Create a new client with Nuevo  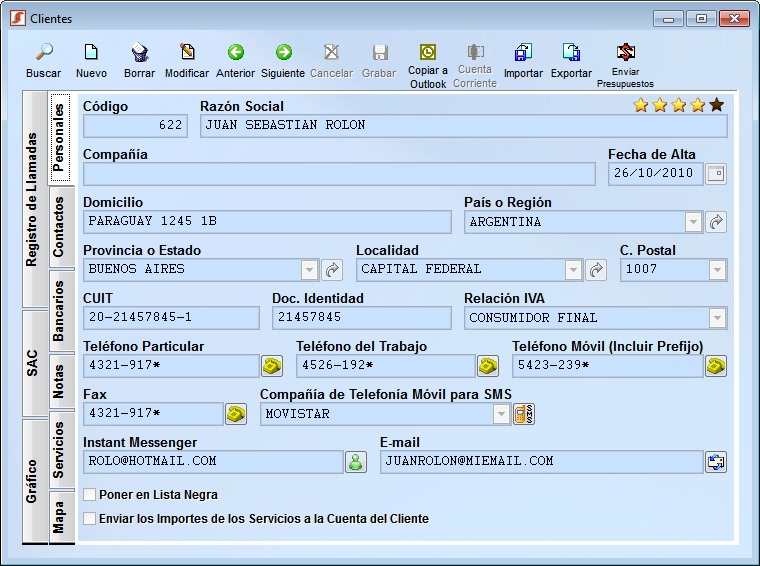(91, 53)
